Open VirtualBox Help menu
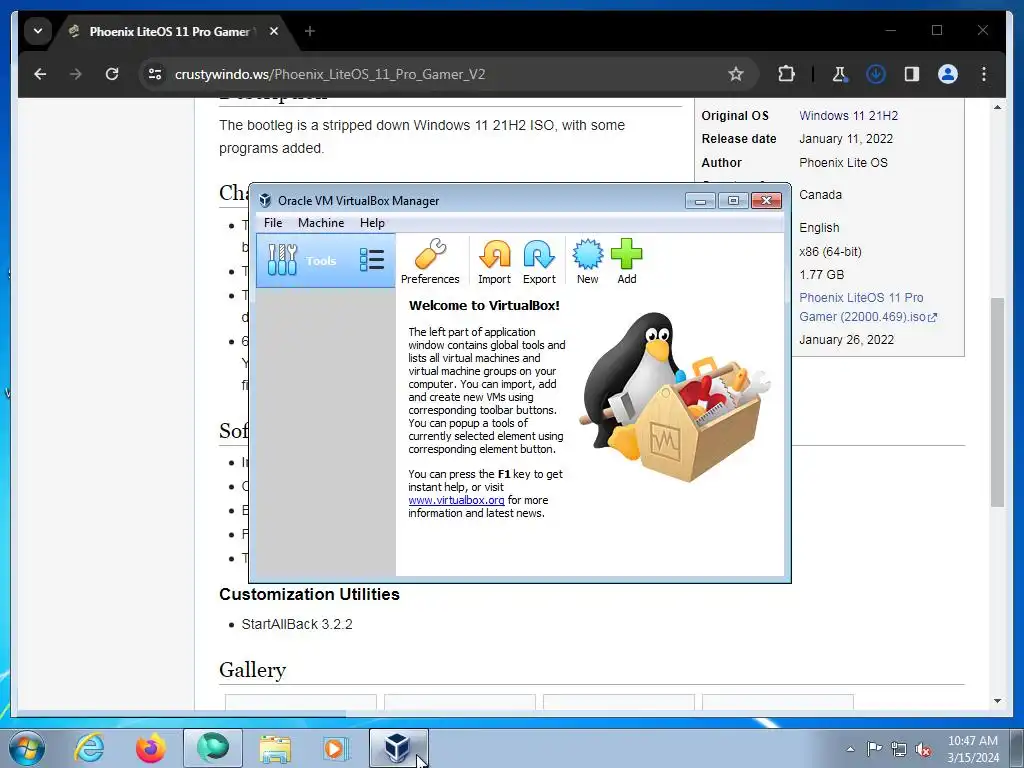Image resolution: width=1024 pixels, height=768 pixels. click(x=372, y=223)
